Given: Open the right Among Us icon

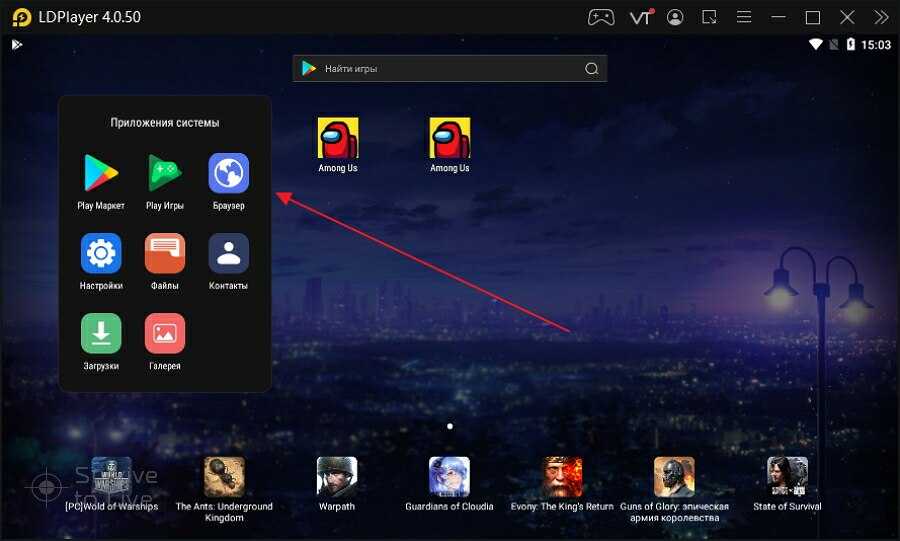Looking at the screenshot, I should tap(450, 138).
